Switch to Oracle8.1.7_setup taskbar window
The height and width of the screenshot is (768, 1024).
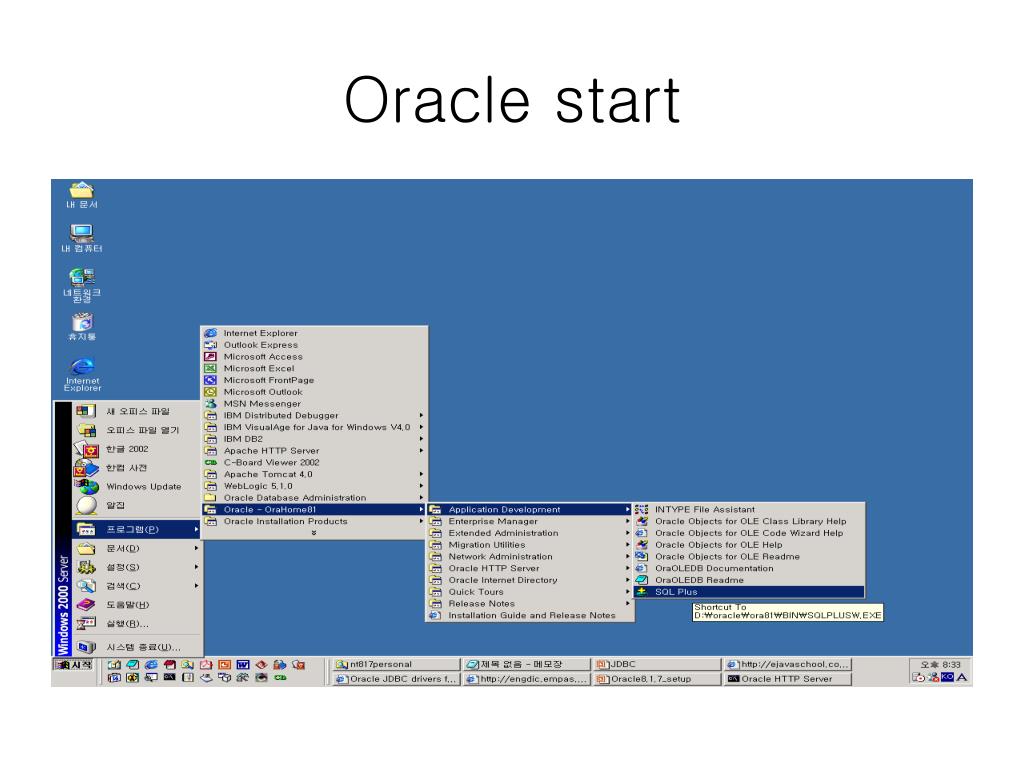(656, 679)
